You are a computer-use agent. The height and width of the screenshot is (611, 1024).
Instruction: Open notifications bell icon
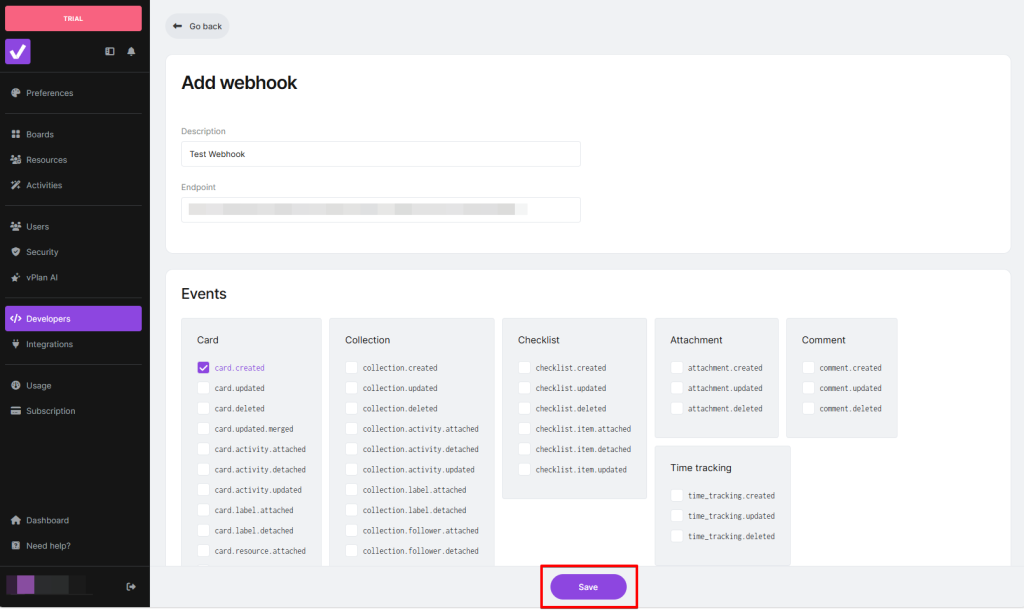pos(131,51)
